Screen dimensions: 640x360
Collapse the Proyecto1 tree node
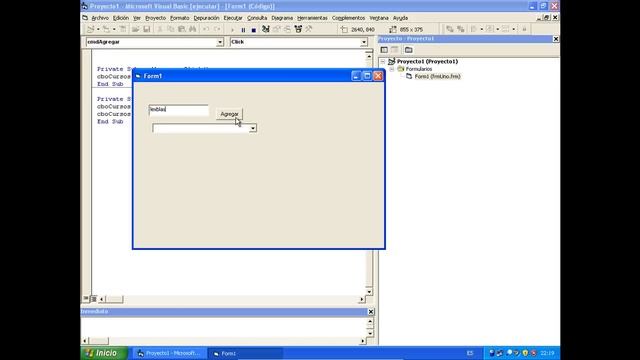pyautogui.click(x=382, y=62)
